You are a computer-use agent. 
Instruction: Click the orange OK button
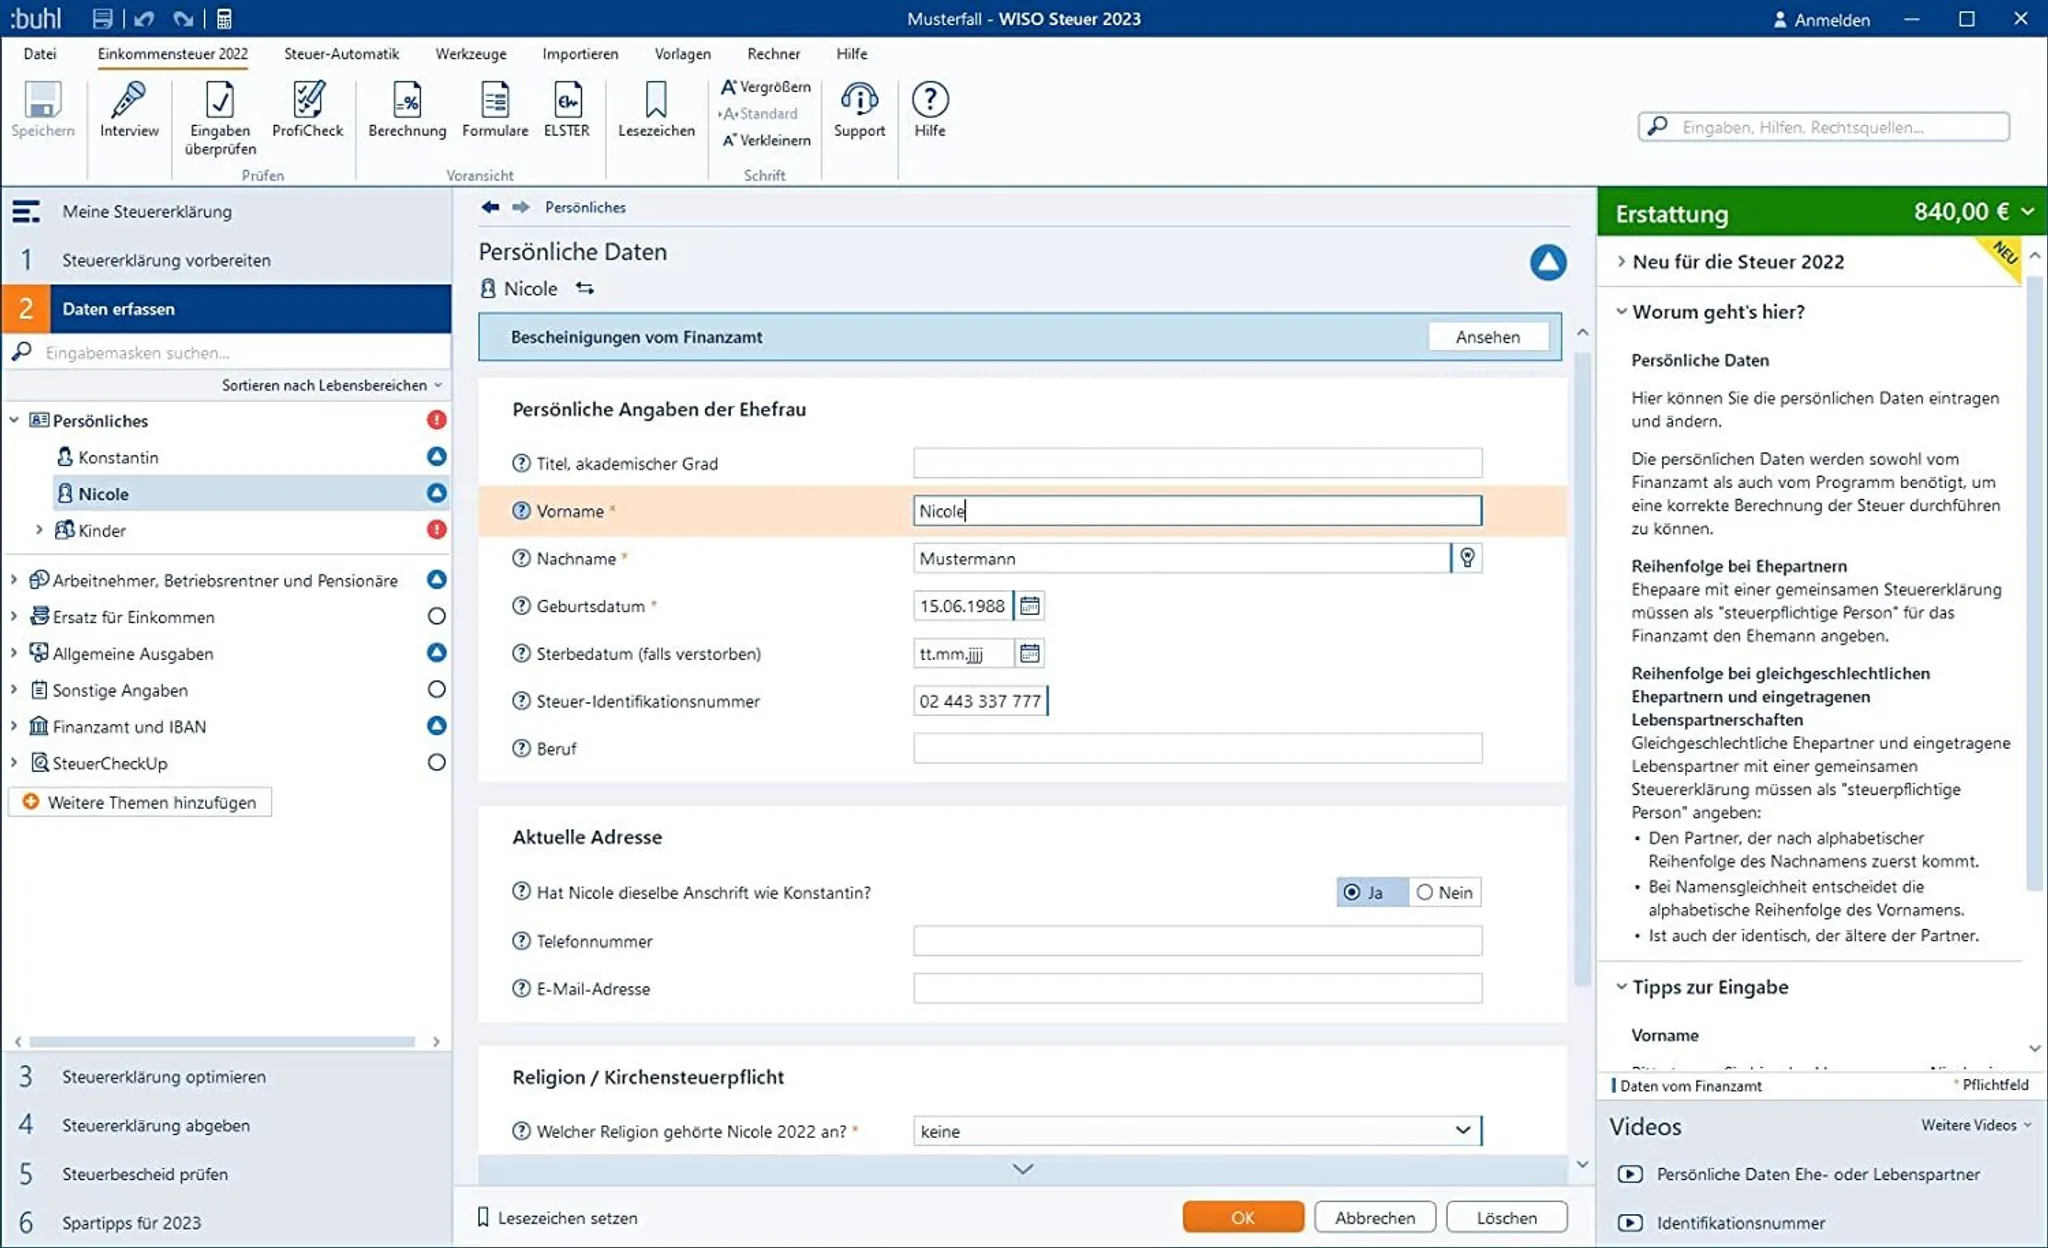click(1243, 1217)
